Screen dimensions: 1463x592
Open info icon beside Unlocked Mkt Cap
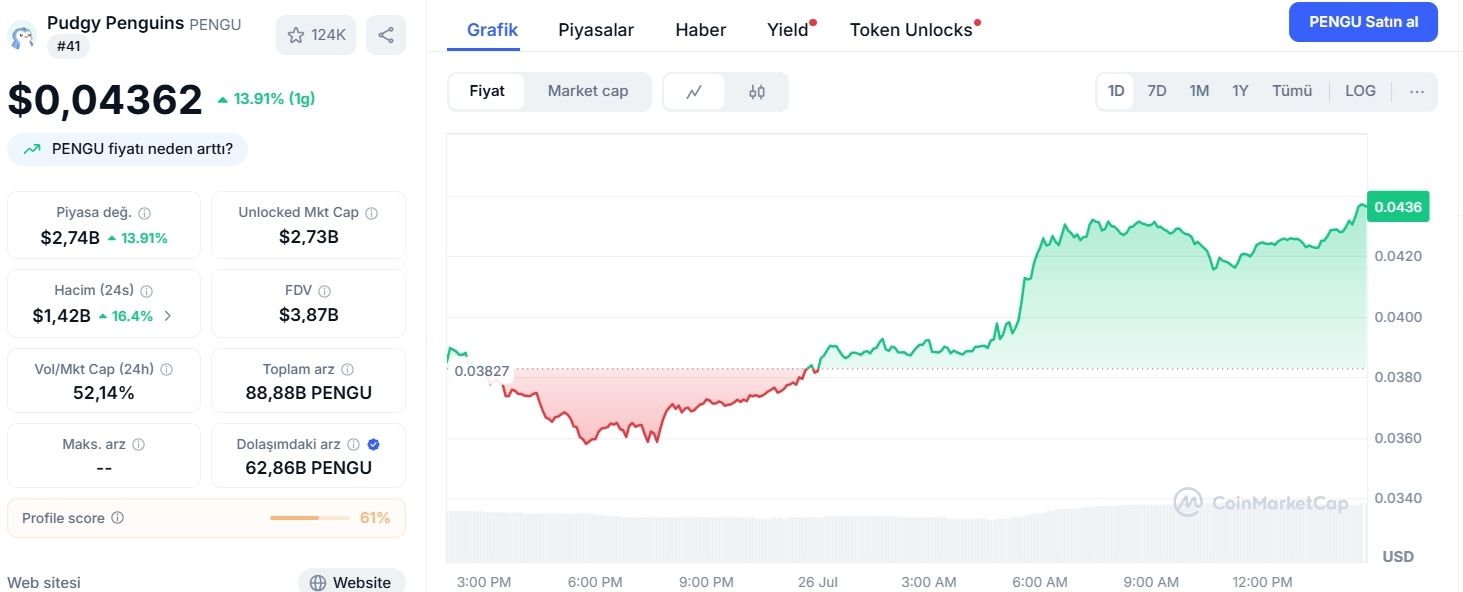(372, 213)
